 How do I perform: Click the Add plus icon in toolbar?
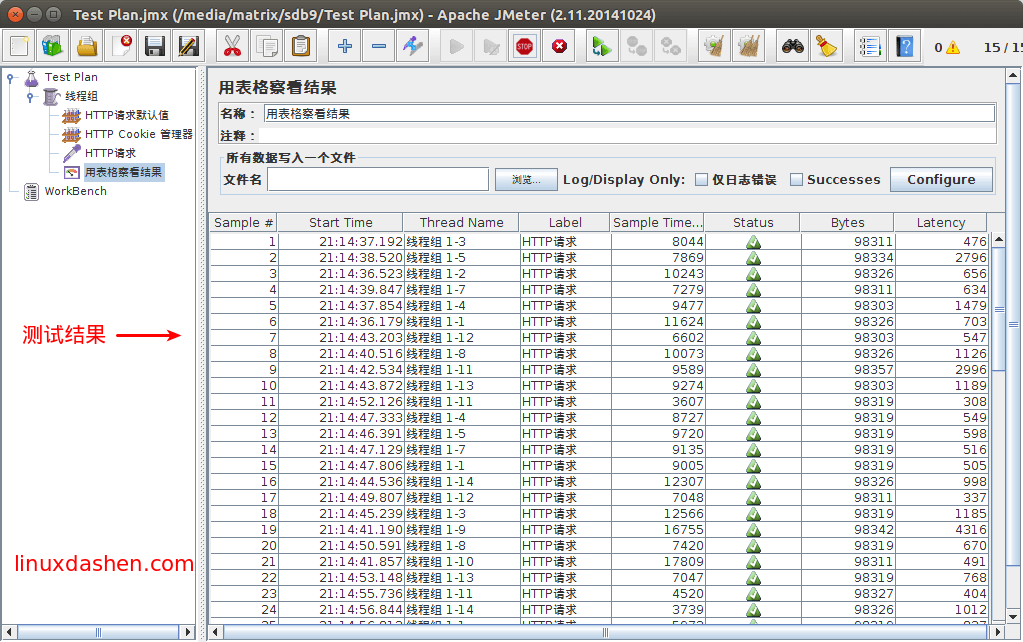point(345,46)
